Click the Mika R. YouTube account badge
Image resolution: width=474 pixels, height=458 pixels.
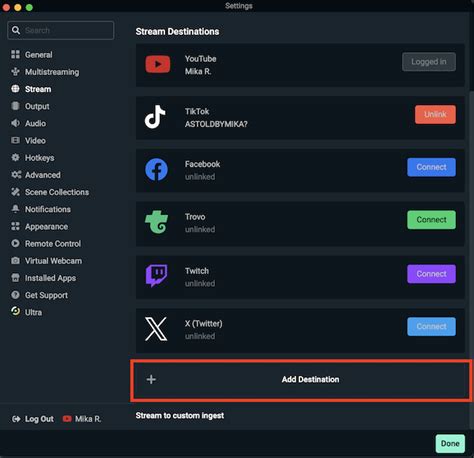pyautogui.click(x=82, y=419)
